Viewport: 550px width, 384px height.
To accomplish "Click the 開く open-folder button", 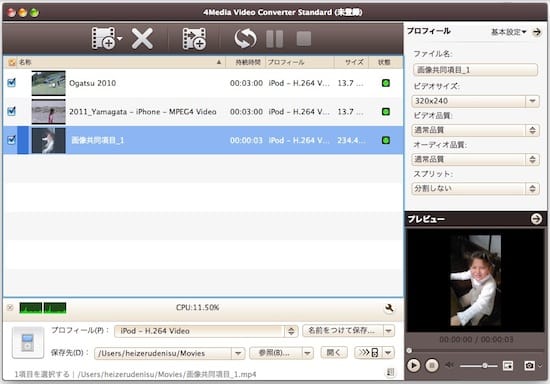I will pos(334,352).
